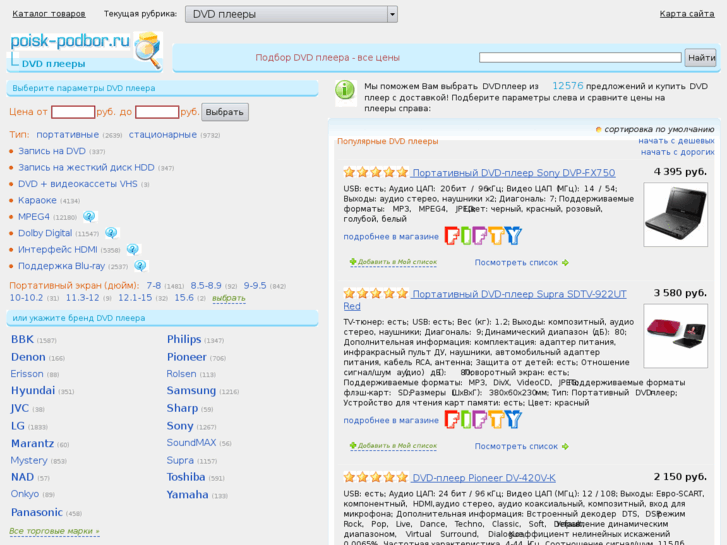Open the help icon next to Интерфейс HDMI
This screenshot has height=545, width=727.
tap(133, 250)
